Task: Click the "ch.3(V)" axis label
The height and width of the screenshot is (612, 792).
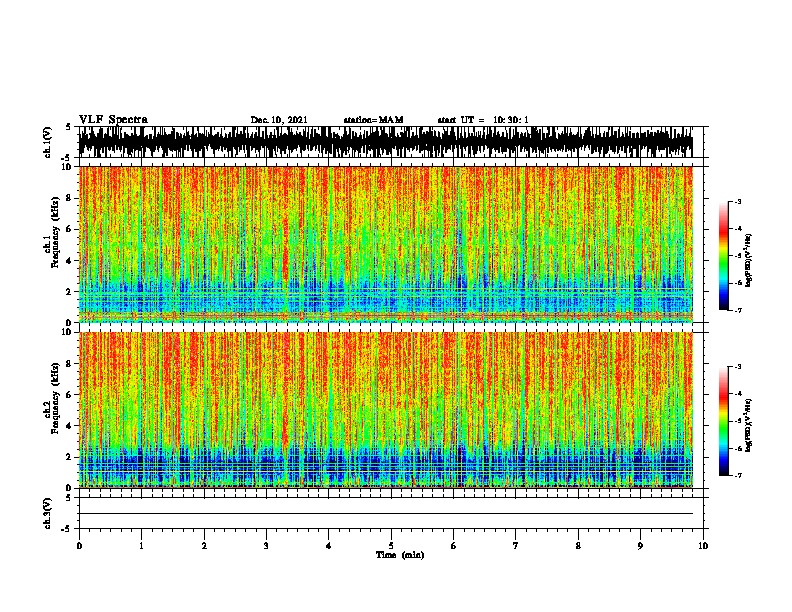Action: point(47,513)
